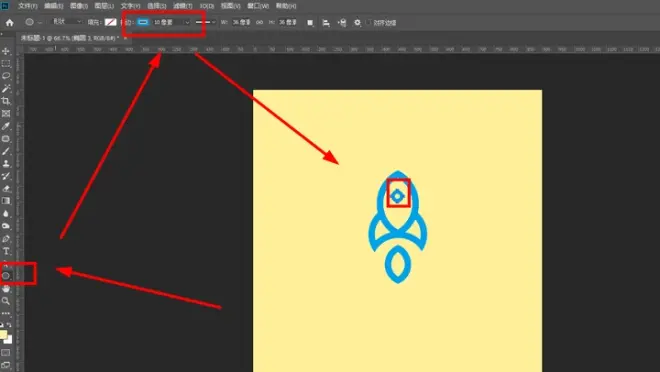Toggle the width-height link icon
The height and width of the screenshot is (372, 660).
pos(260,22)
